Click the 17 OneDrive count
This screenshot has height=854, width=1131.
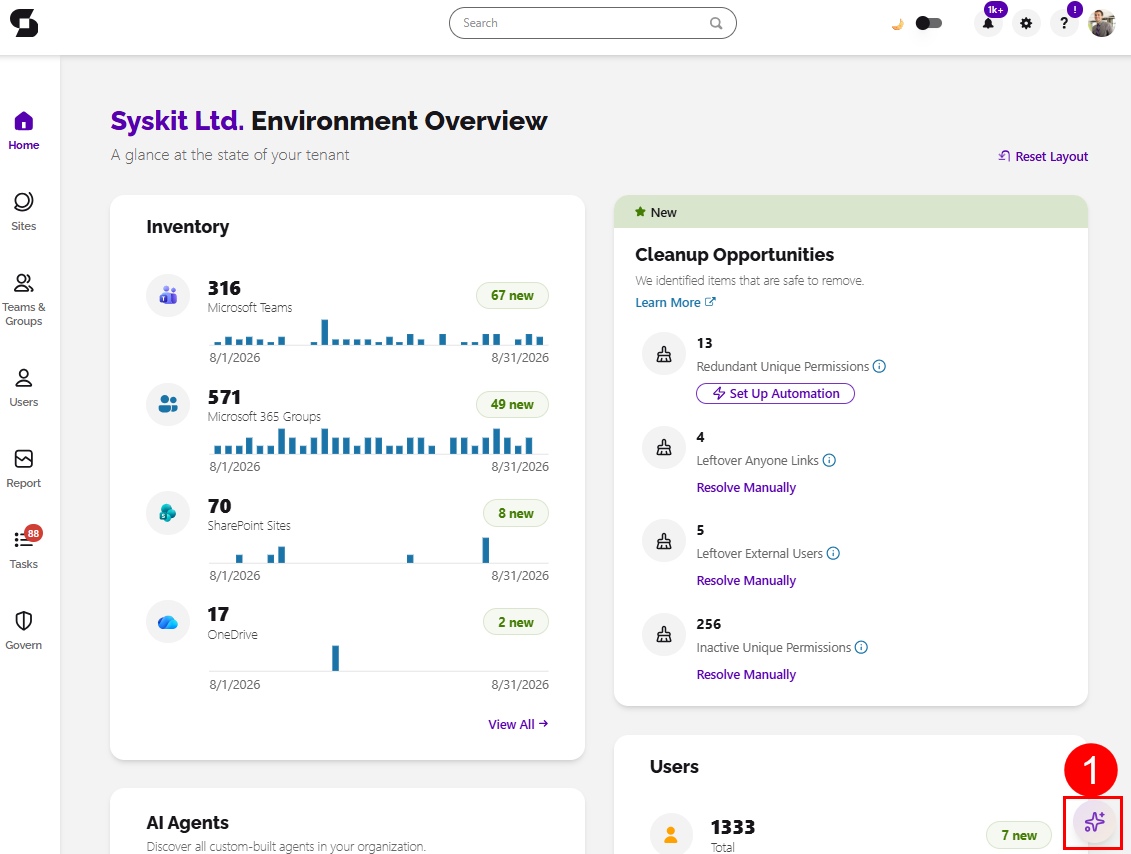click(218, 615)
